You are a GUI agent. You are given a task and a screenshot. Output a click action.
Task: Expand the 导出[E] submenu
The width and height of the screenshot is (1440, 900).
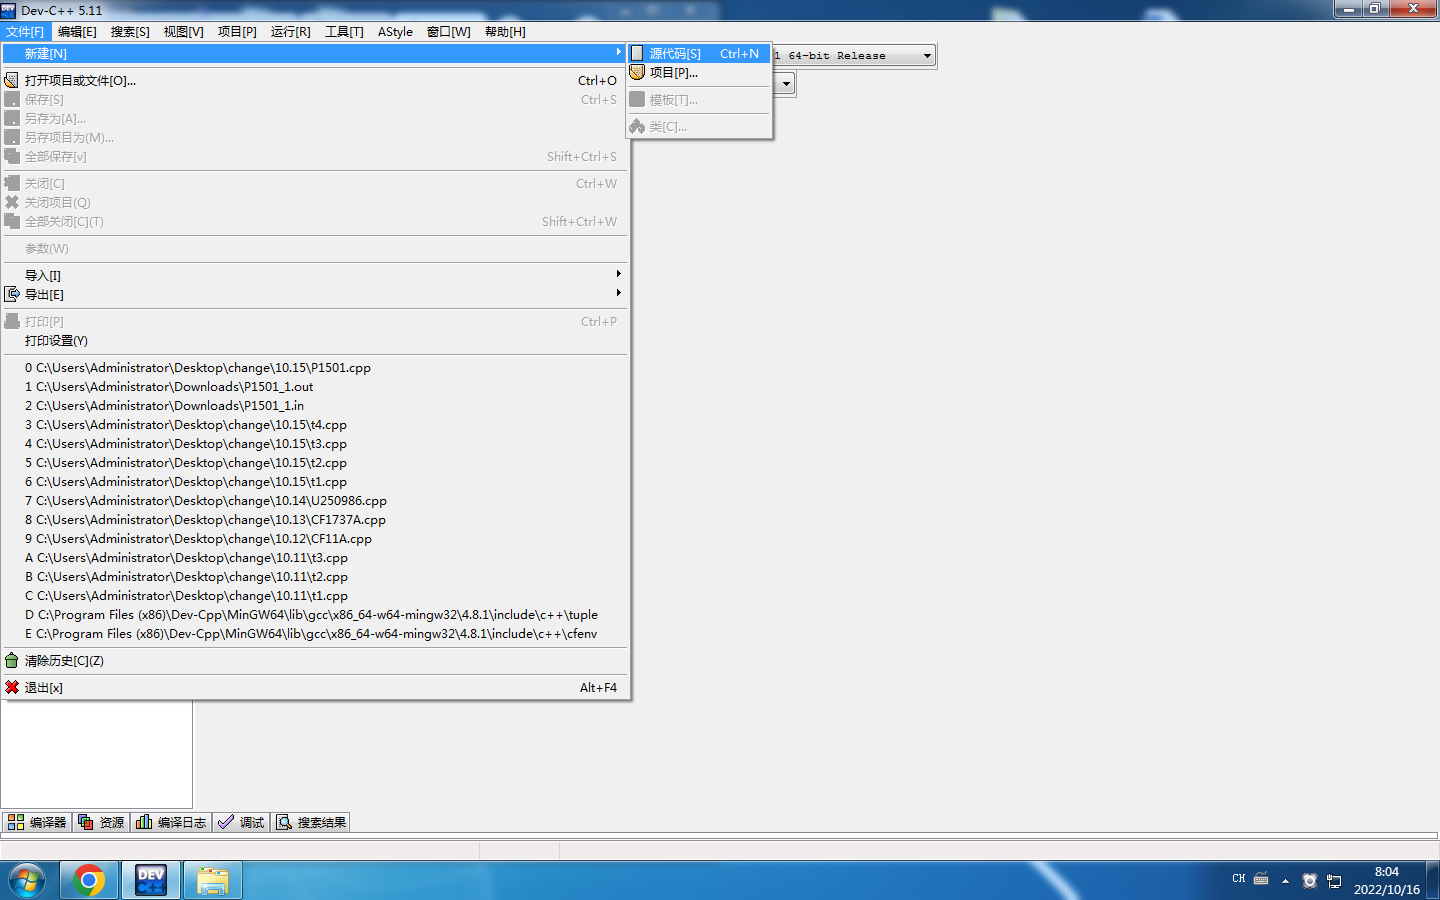pos(314,295)
